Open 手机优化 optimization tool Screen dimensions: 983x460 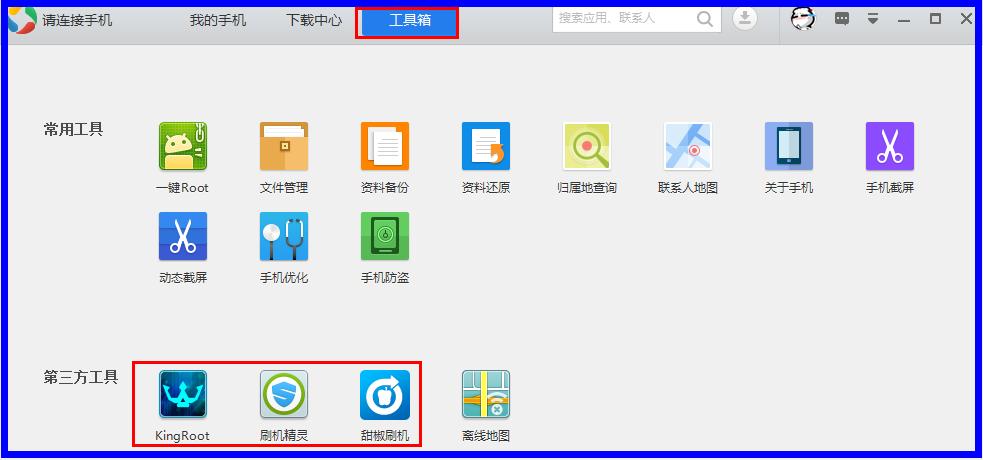click(x=284, y=236)
